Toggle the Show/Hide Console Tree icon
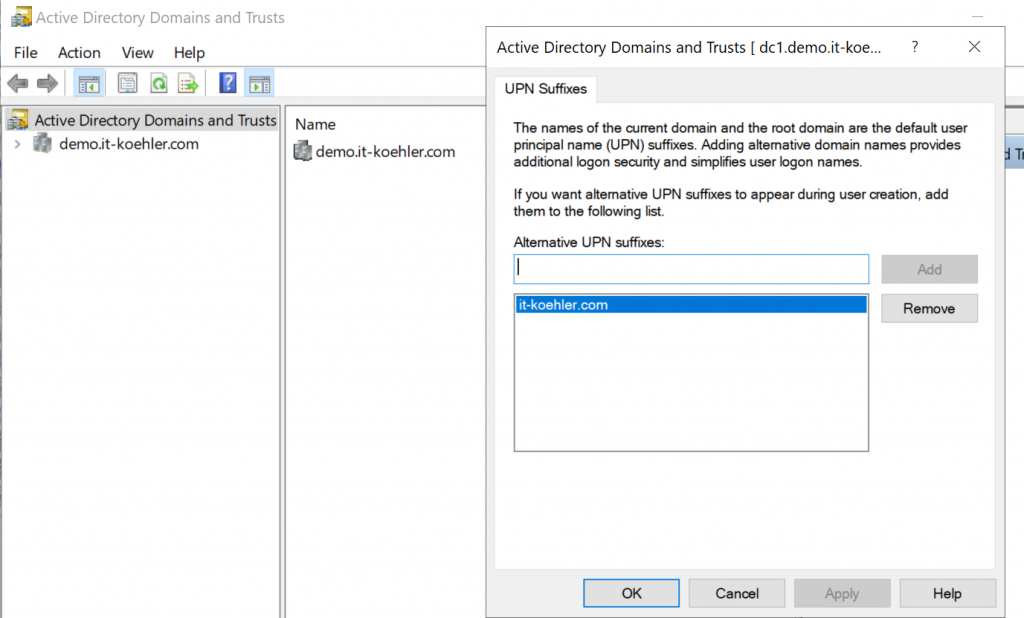Image resolution: width=1024 pixels, height=618 pixels. click(88, 83)
